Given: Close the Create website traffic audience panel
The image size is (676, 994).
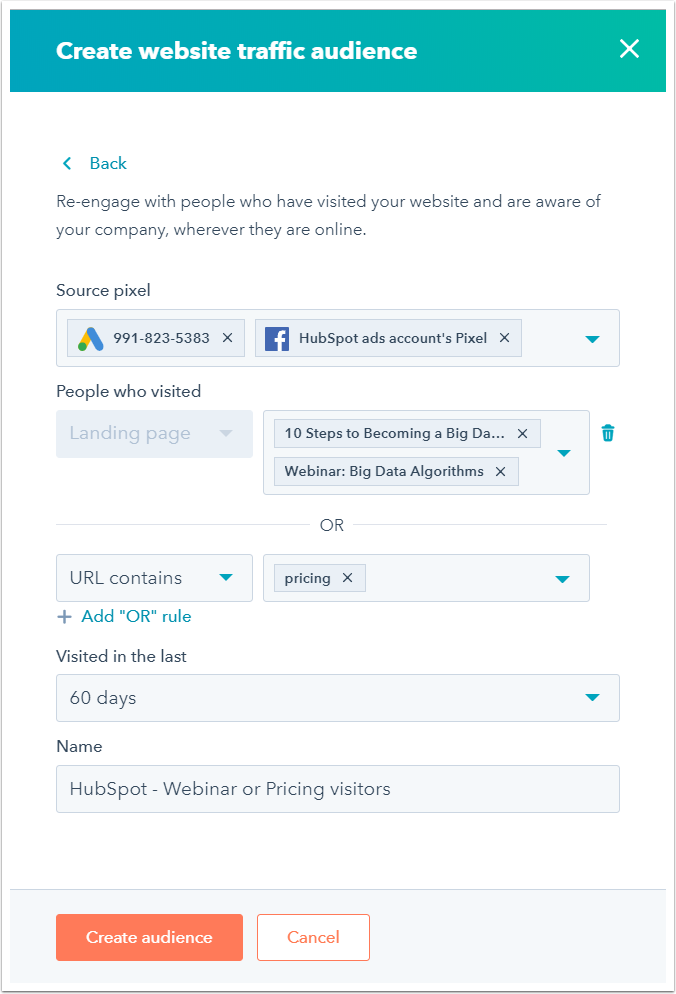Looking at the screenshot, I should tap(629, 49).
